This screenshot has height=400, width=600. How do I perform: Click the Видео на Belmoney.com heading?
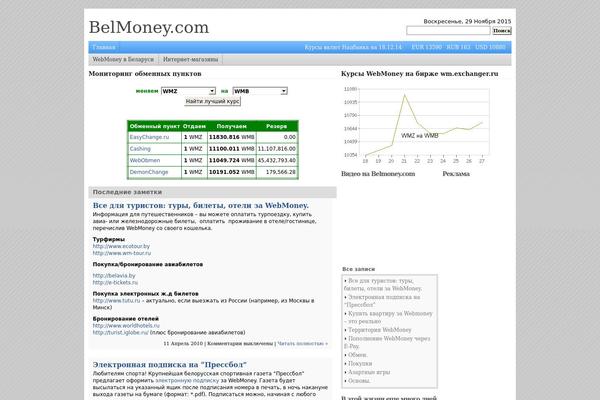[x=378, y=174]
